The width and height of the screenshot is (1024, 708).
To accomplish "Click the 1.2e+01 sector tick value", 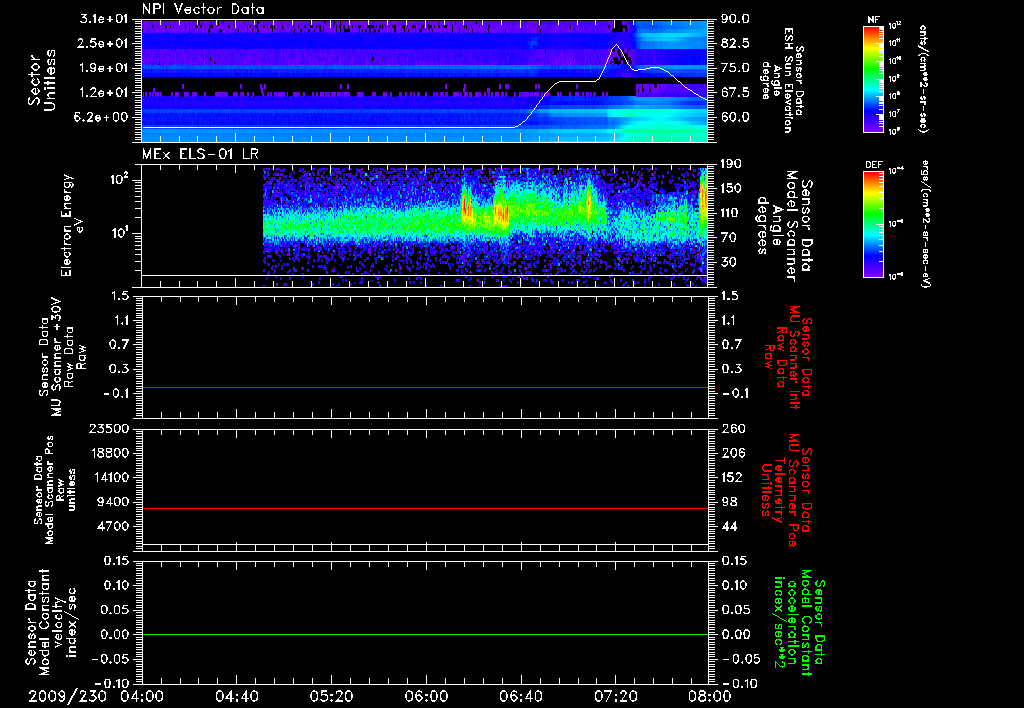I will click(x=104, y=93).
